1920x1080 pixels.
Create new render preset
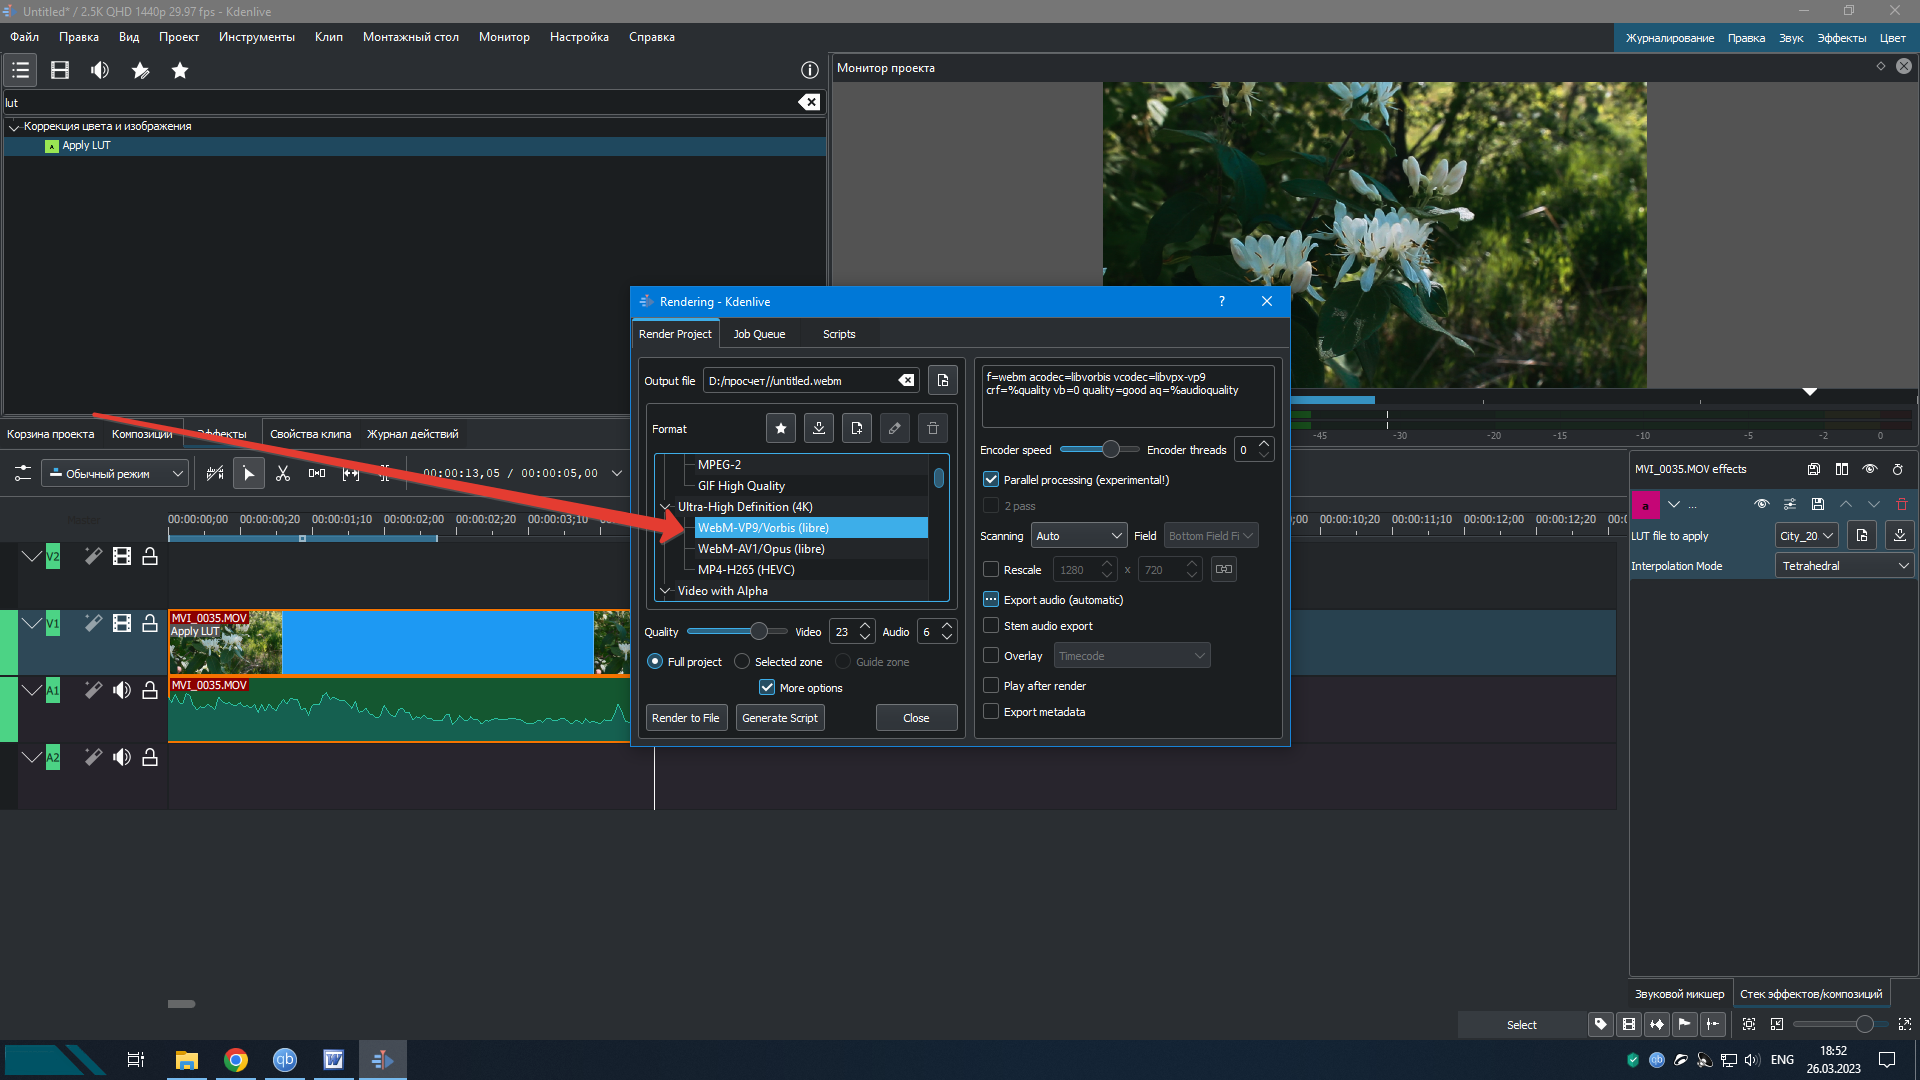(857, 428)
